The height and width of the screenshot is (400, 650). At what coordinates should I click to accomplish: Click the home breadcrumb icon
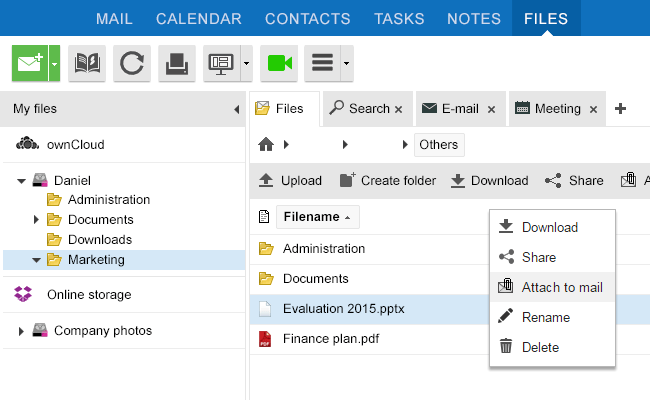[266, 145]
